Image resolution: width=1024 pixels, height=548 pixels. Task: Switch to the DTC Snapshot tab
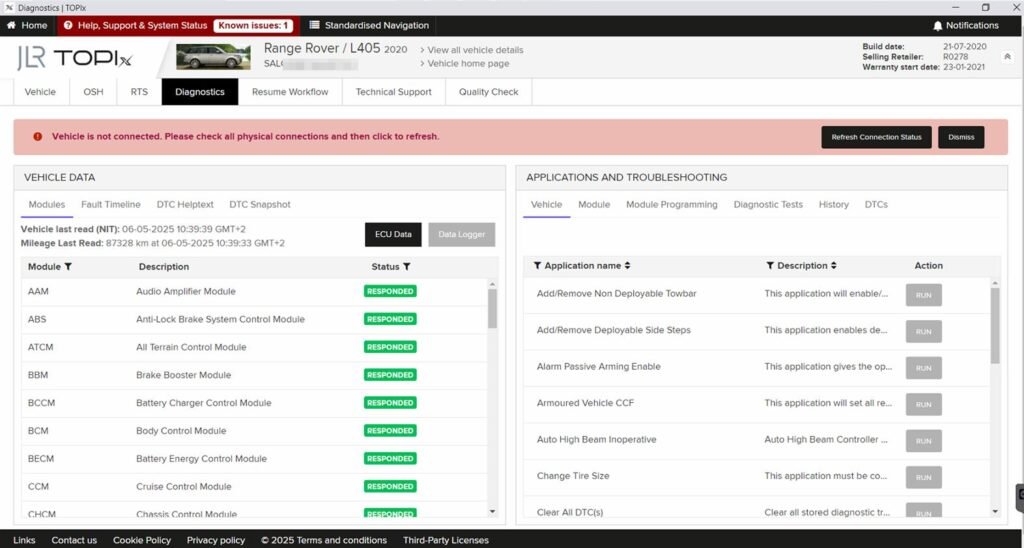259,204
